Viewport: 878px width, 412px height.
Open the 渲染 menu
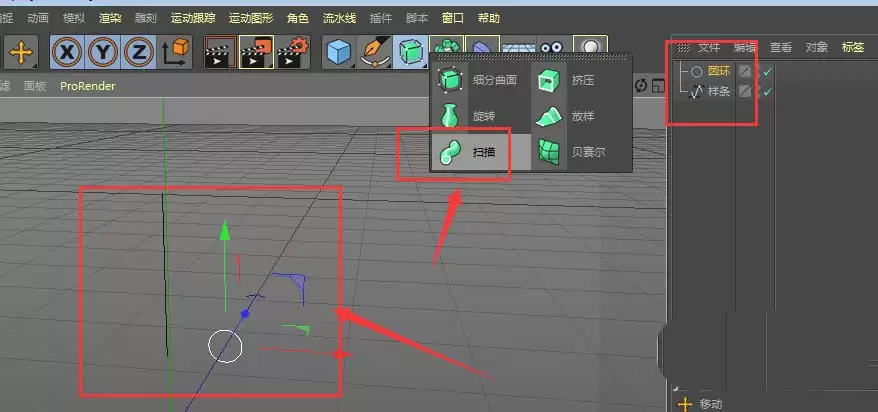tap(110, 18)
